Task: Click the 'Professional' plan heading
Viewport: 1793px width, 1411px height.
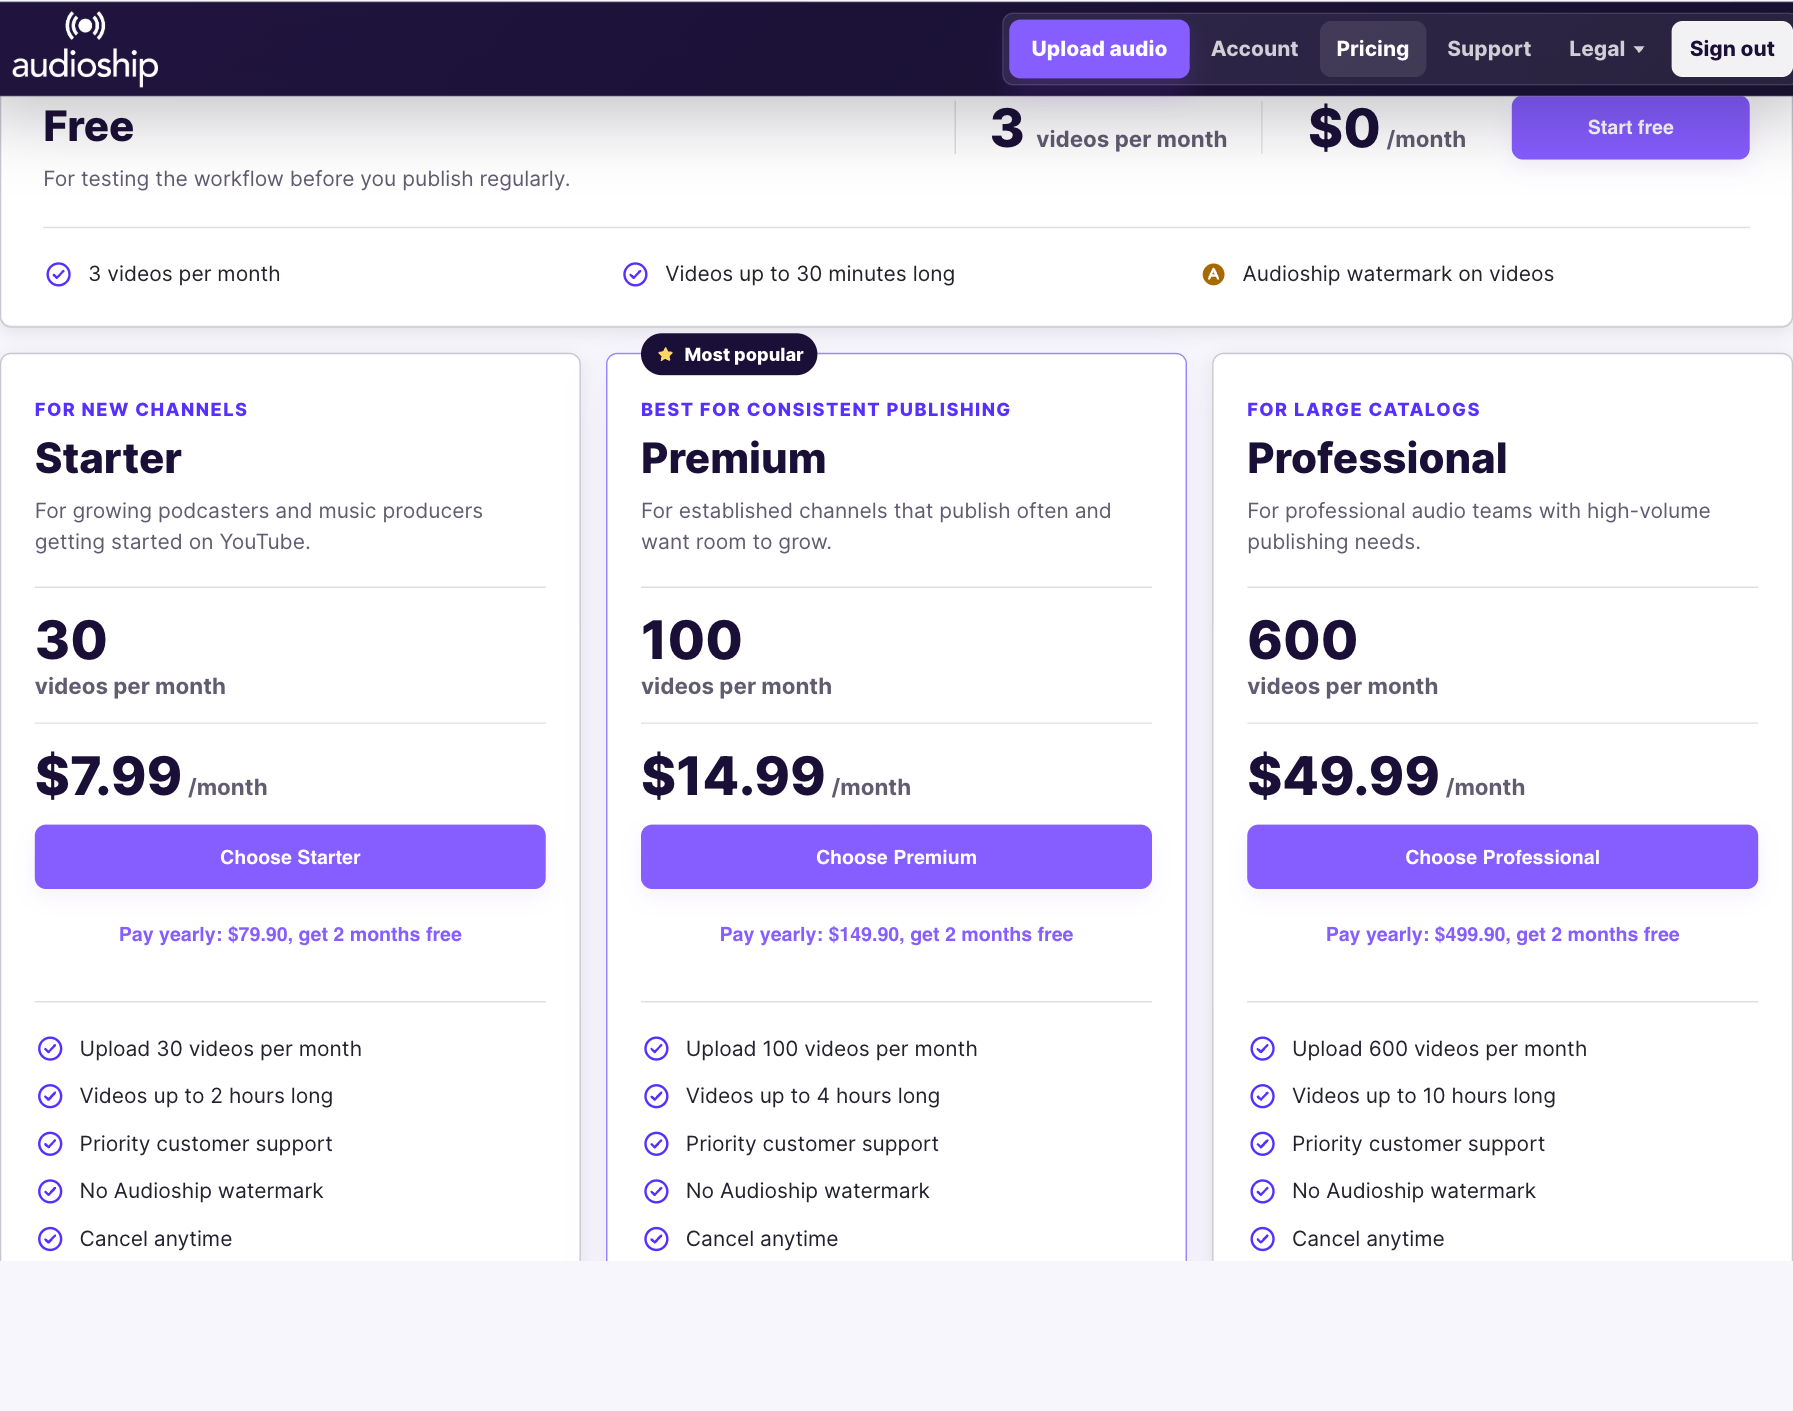Action: [1377, 459]
